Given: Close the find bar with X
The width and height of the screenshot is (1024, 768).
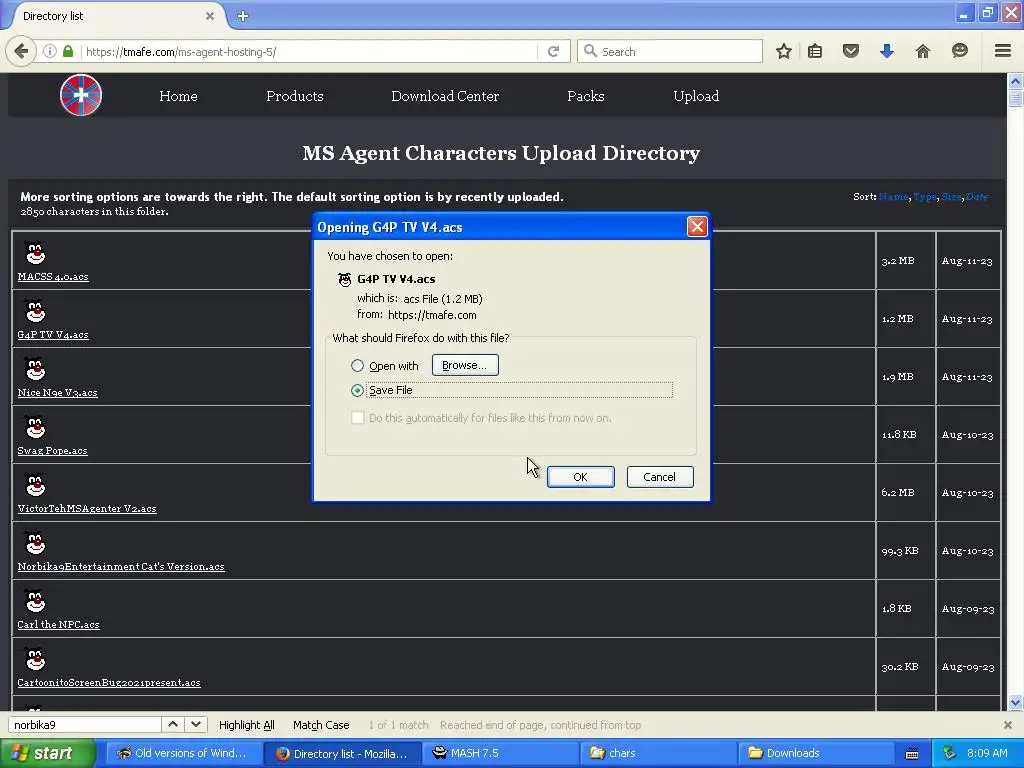Looking at the screenshot, I should click(x=1008, y=725).
